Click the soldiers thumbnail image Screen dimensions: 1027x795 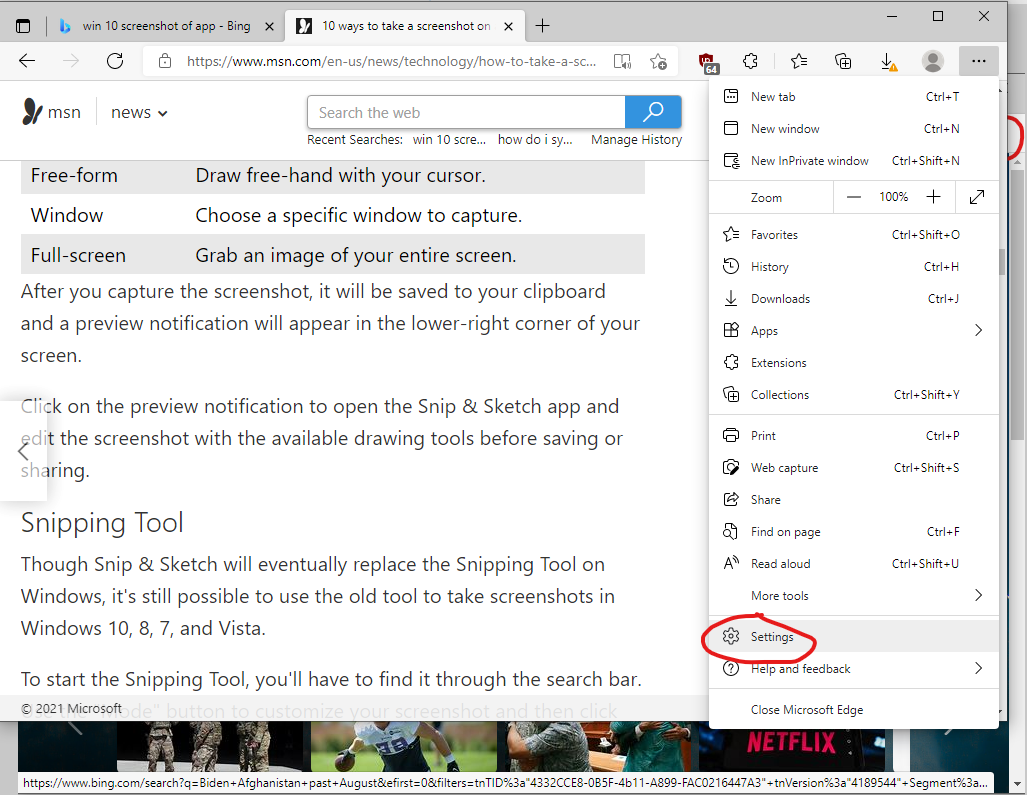point(210,747)
